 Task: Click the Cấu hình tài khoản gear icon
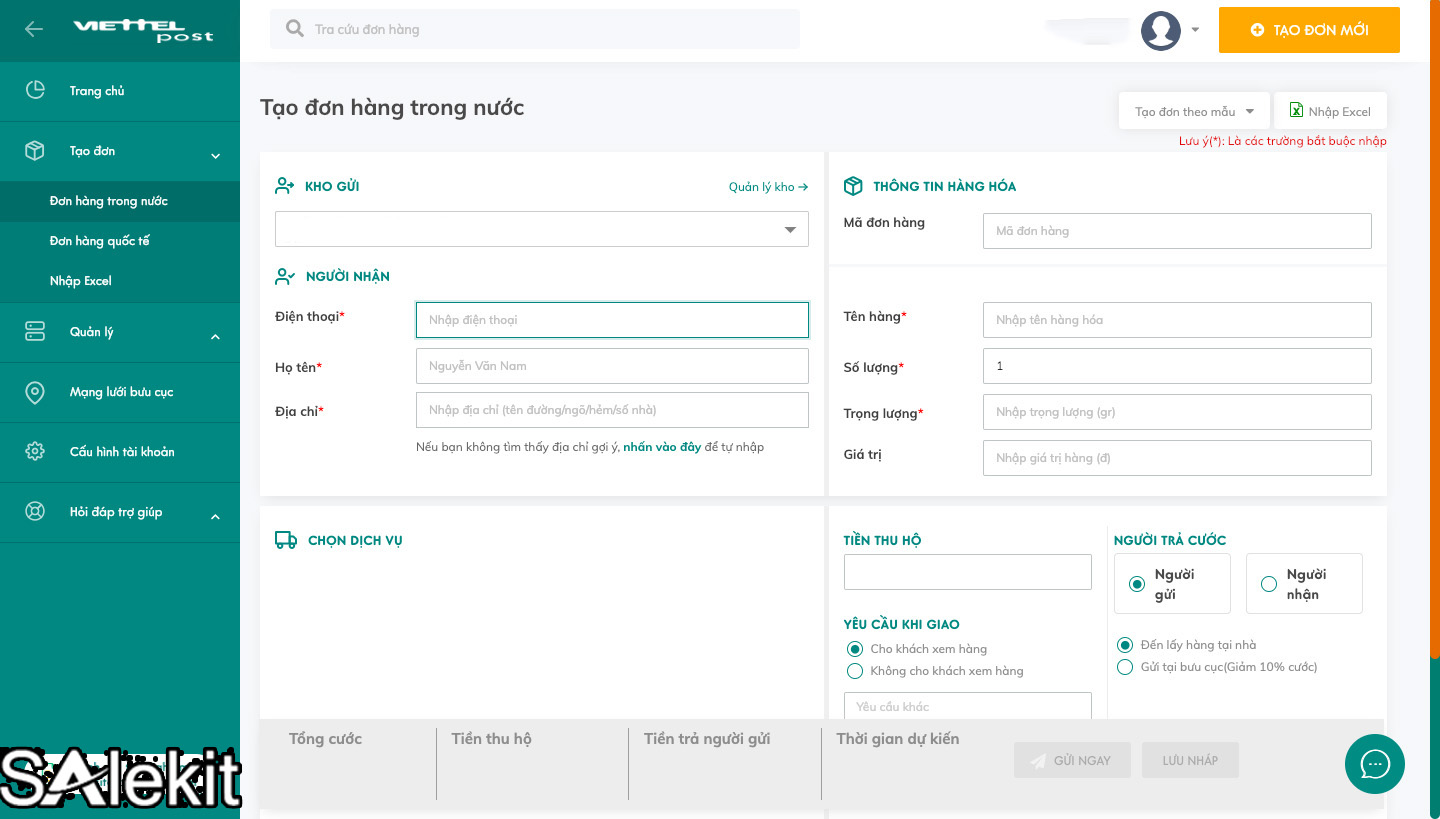click(35, 451)
